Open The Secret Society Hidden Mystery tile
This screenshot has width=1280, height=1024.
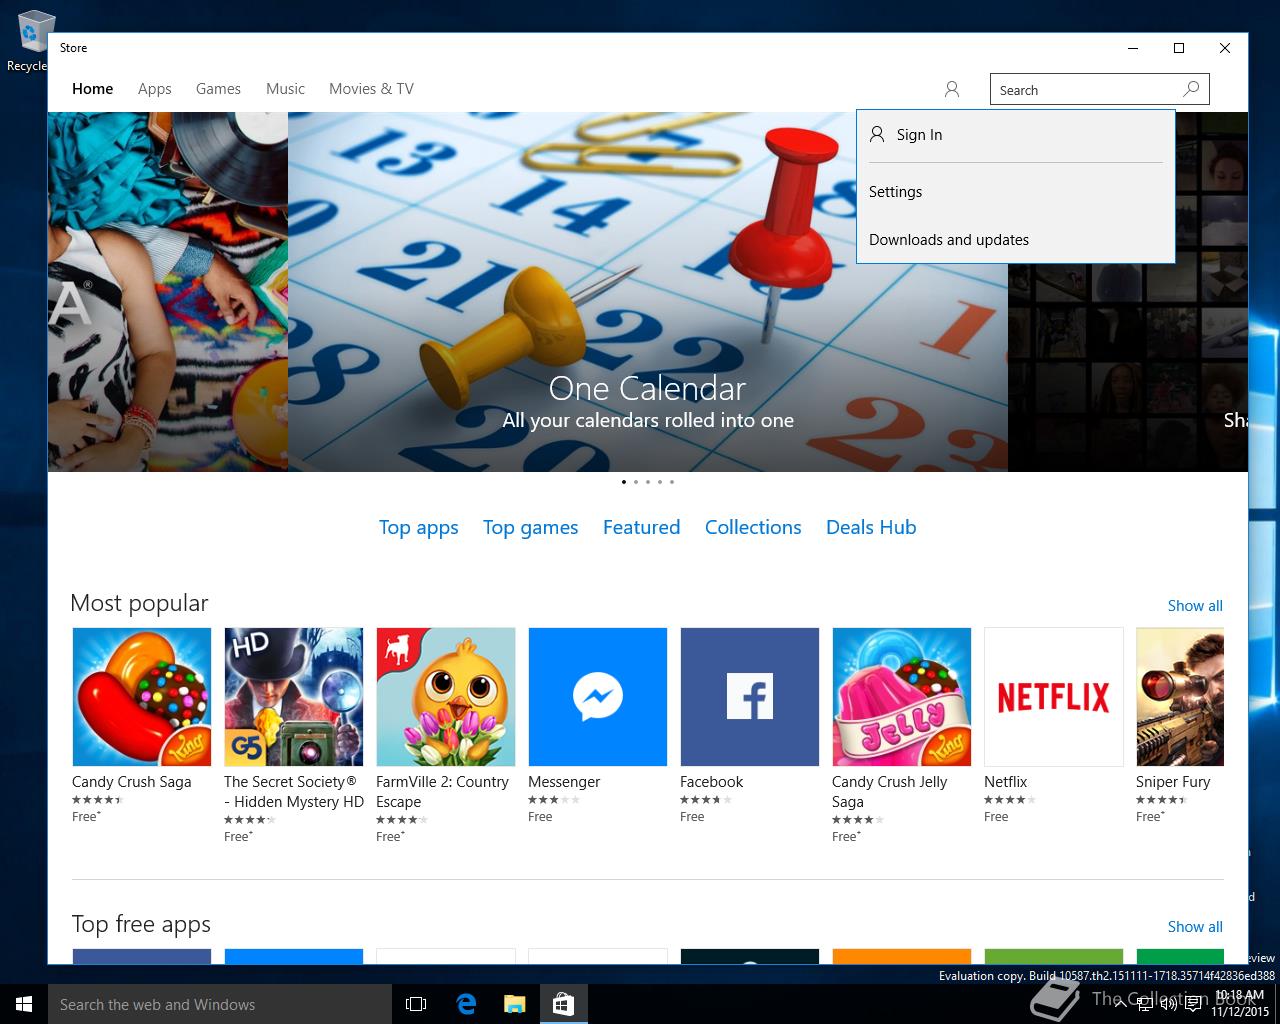[294, 697]
